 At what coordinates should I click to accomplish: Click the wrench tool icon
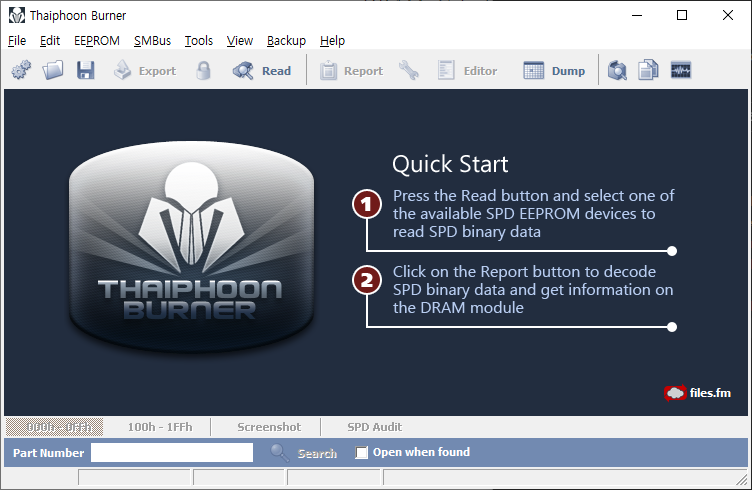409,70
